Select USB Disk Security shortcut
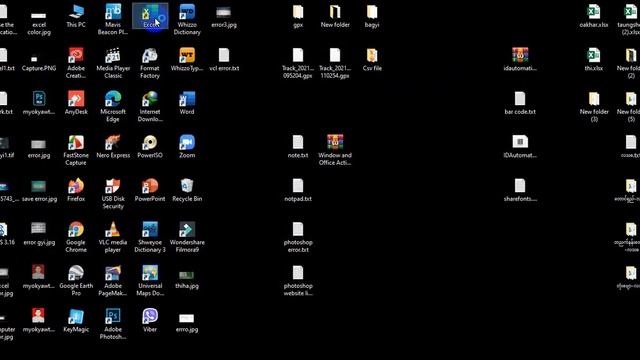640x360 pixels. 113,194
